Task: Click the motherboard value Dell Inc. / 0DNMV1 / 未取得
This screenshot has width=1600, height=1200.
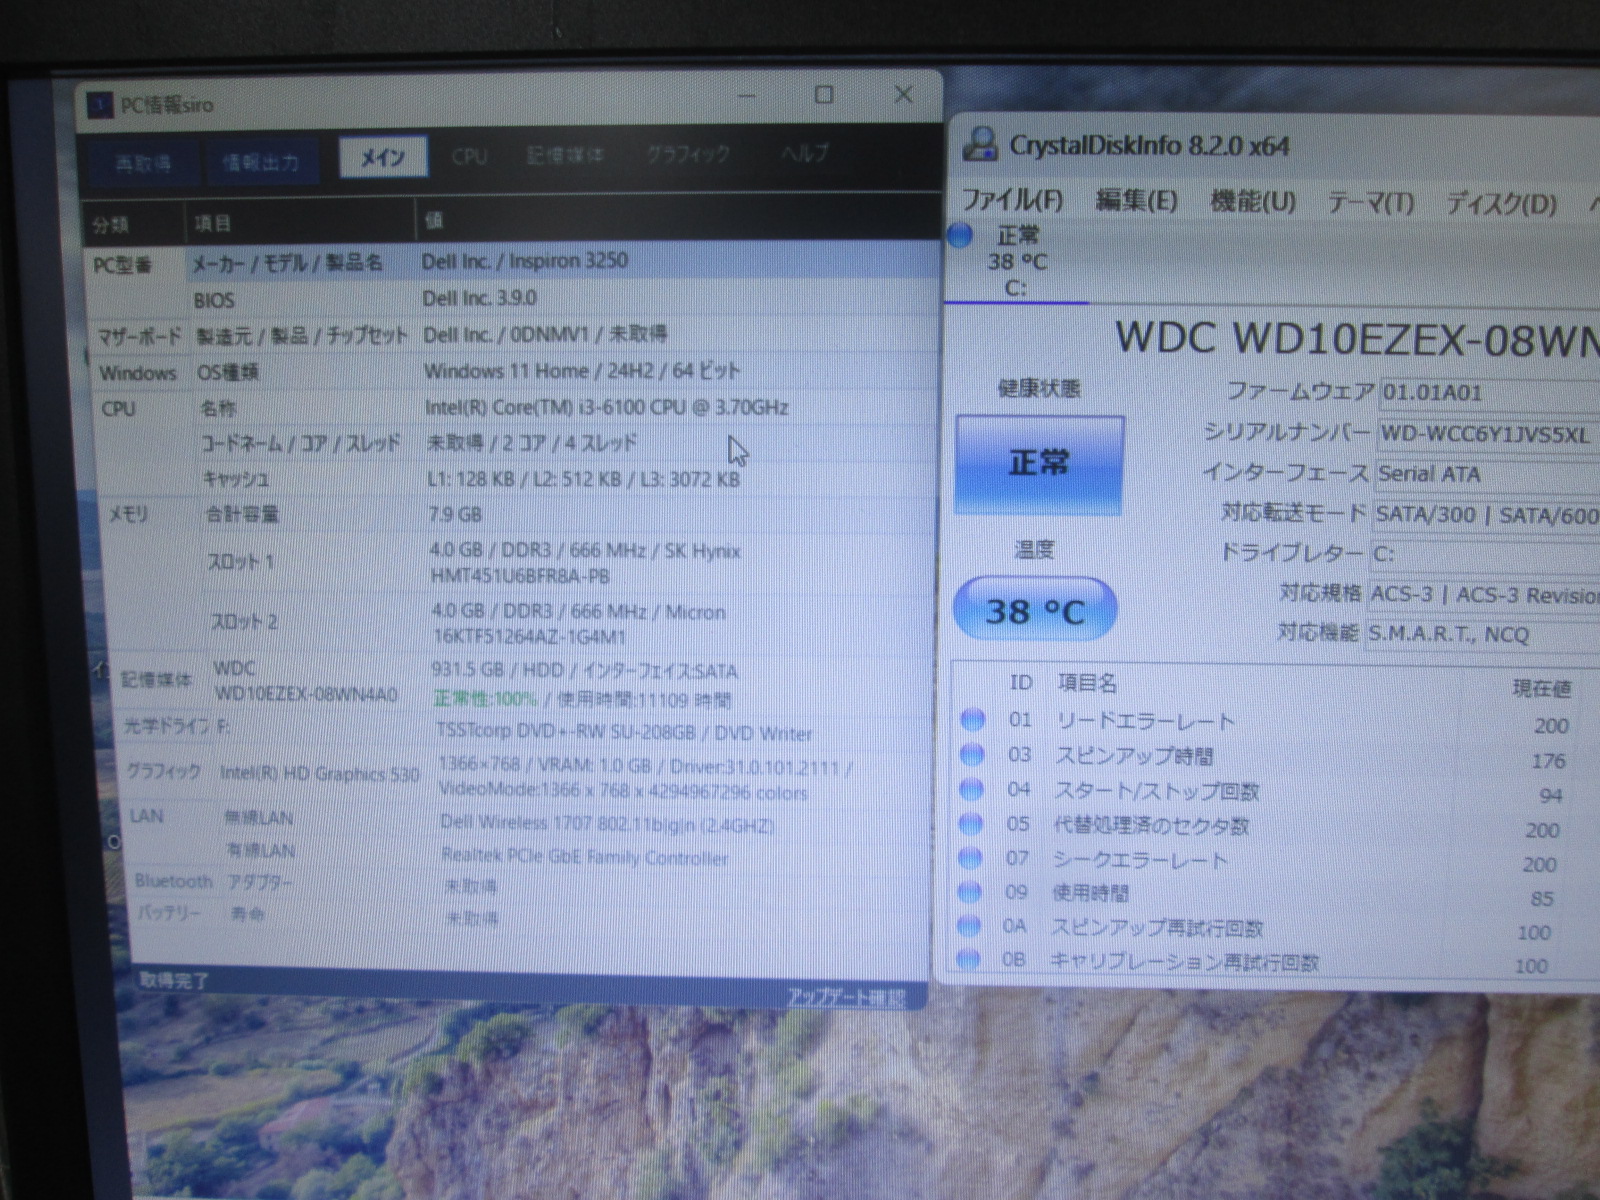Action: (x=545, y=334)
